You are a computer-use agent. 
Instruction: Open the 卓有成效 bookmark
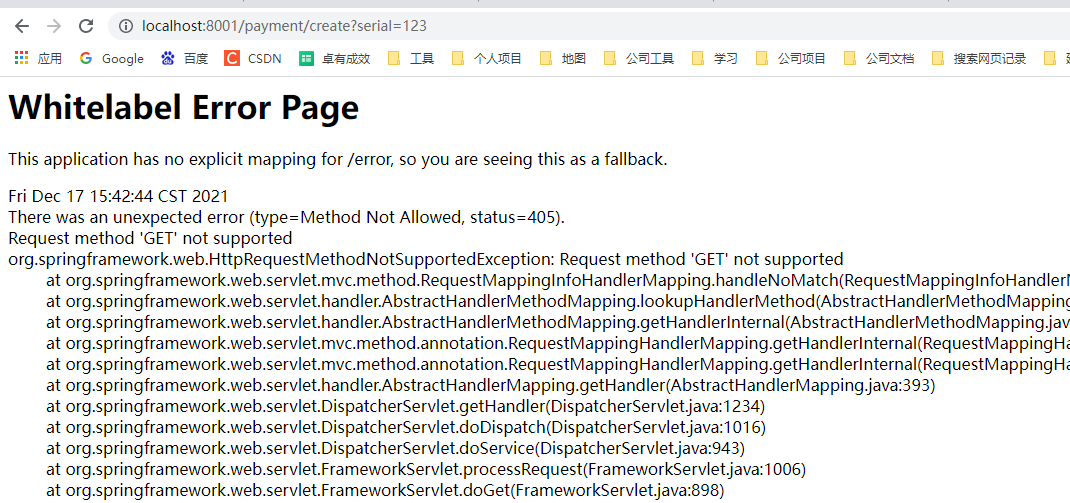(x=334, y=59)
